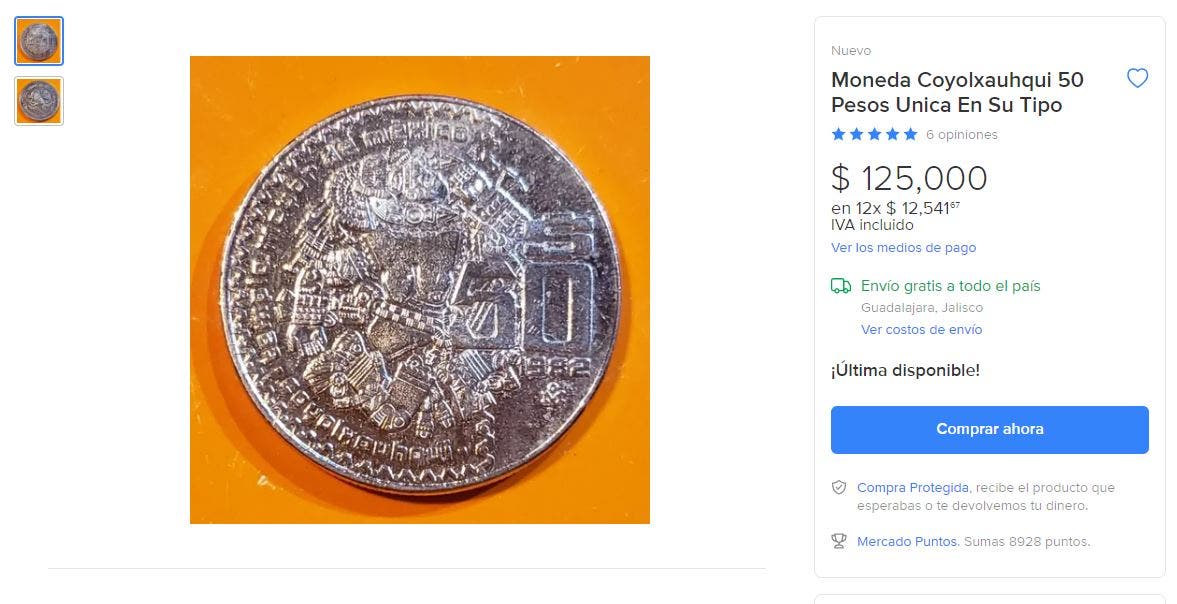The height and width of the screenshot is (604, 1177).
Task: Select the first coin thumbnail
Action: pos(39,41)
